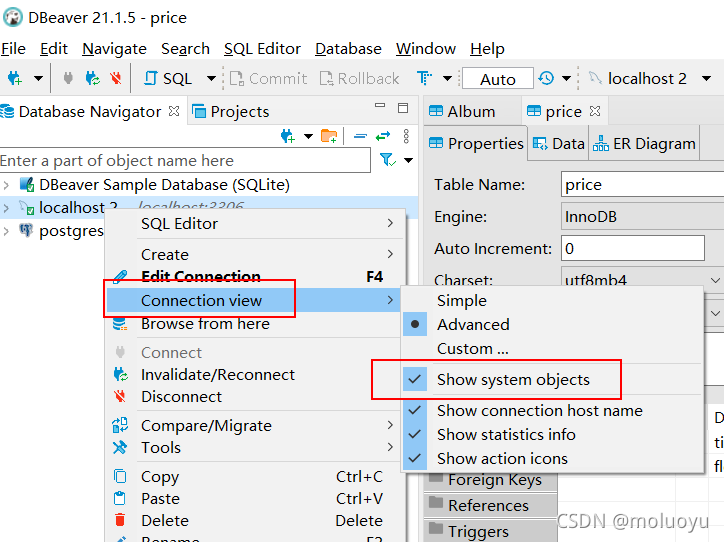Image resolution: width=724 pixels, height=542 pixels.
Task: Click the transaction log clock icon
Action: (546, 78)
